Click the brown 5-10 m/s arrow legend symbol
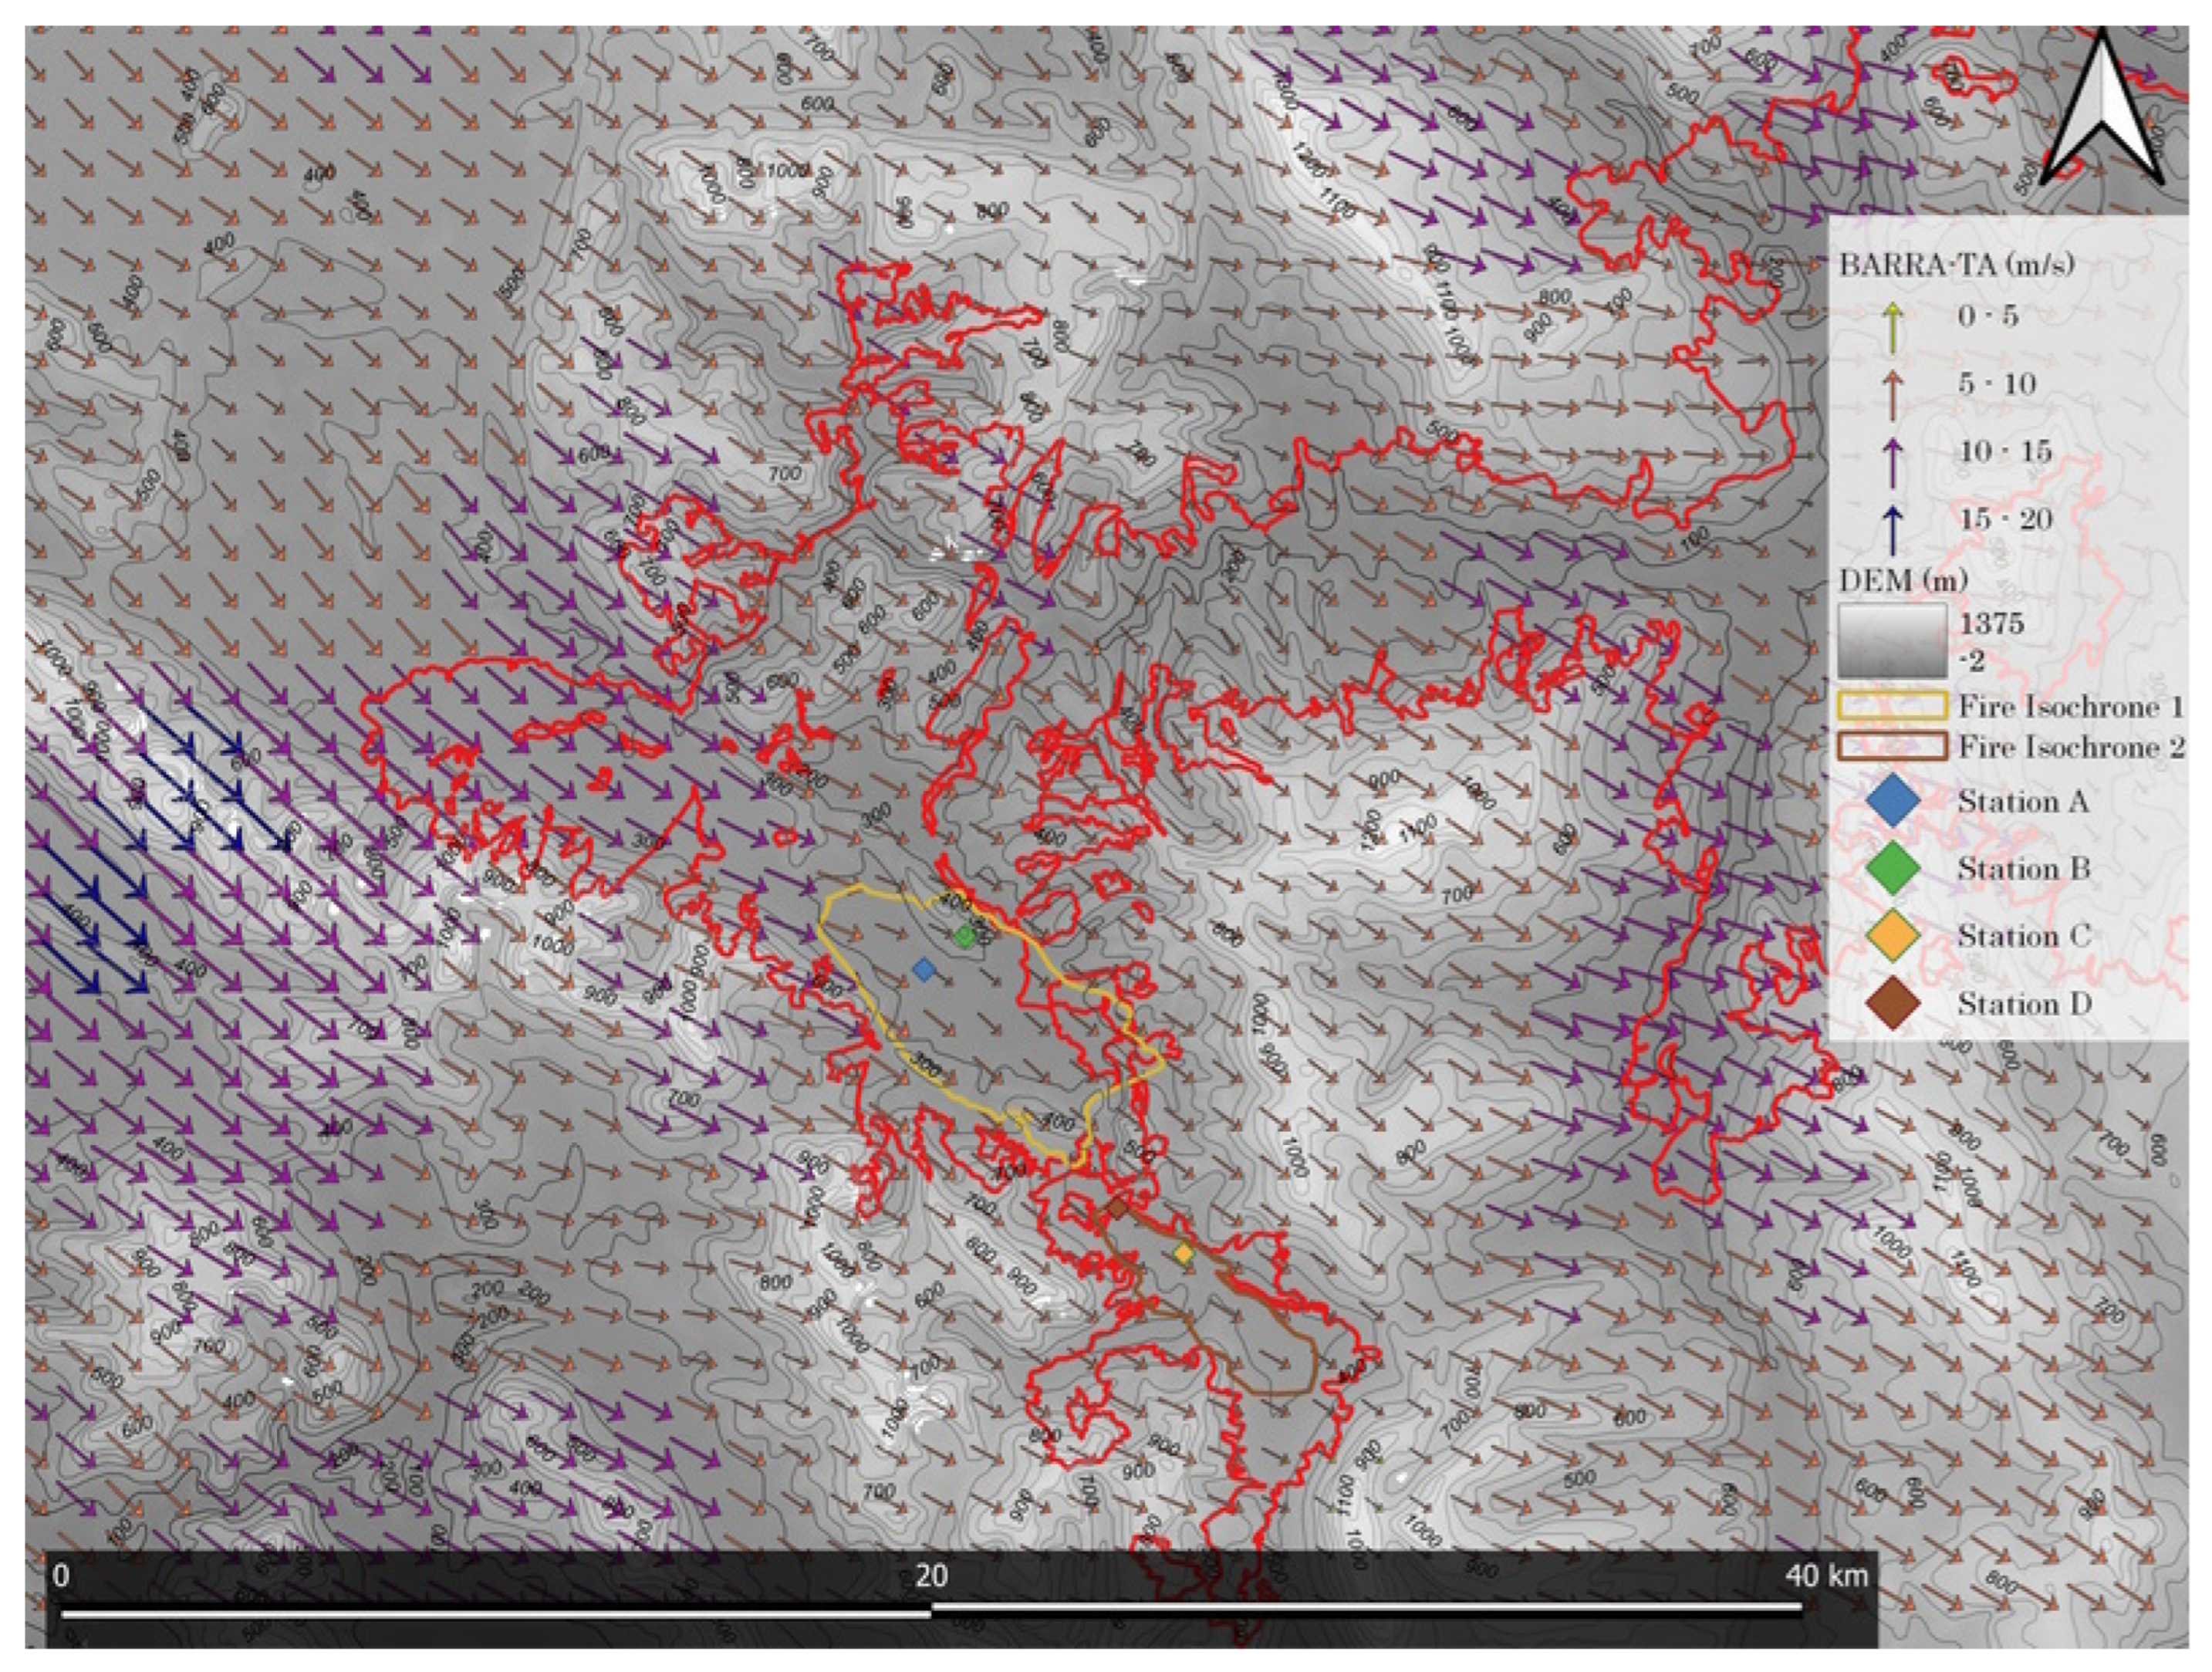Screen dimensions: 2212x1672 [x=1892, y=394]
